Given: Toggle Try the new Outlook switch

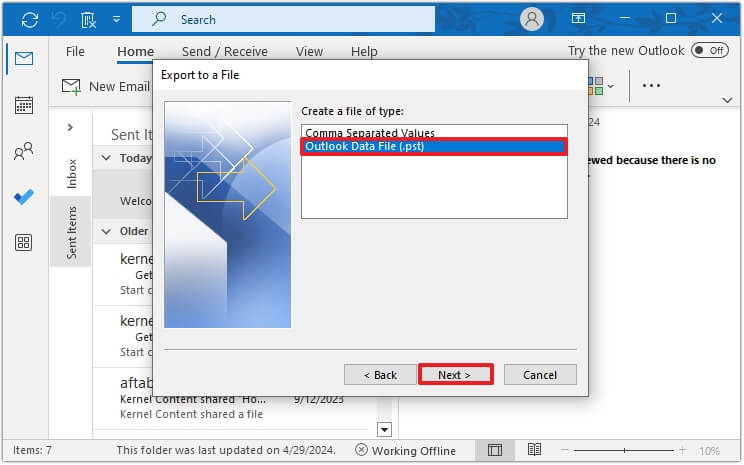Looking at the screenshot, I should (709, 50).
